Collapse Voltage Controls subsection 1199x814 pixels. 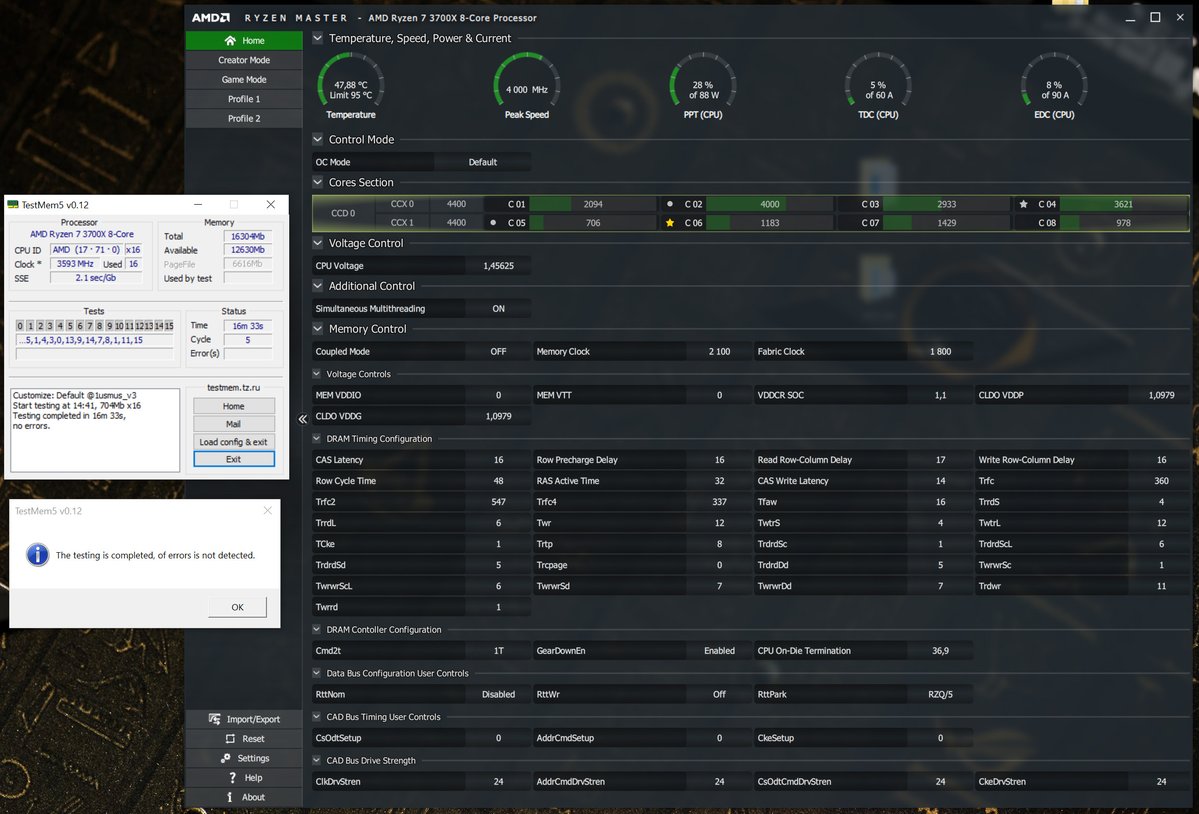pos(317,374)
